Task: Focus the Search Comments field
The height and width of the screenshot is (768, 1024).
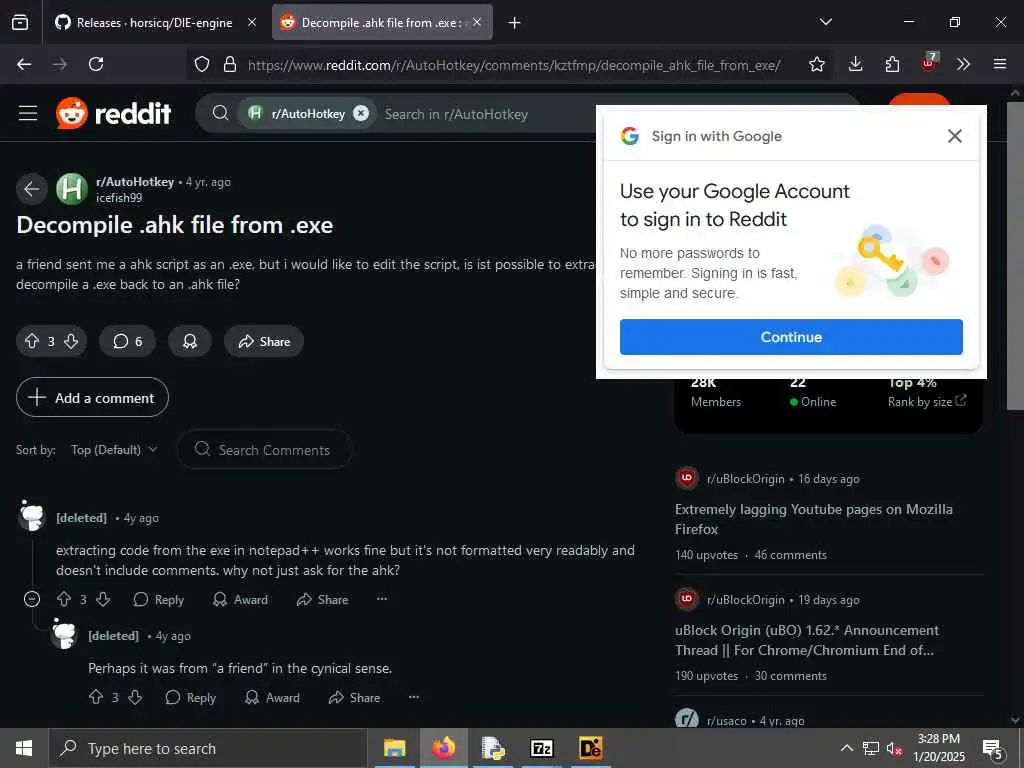Action: 264,449
